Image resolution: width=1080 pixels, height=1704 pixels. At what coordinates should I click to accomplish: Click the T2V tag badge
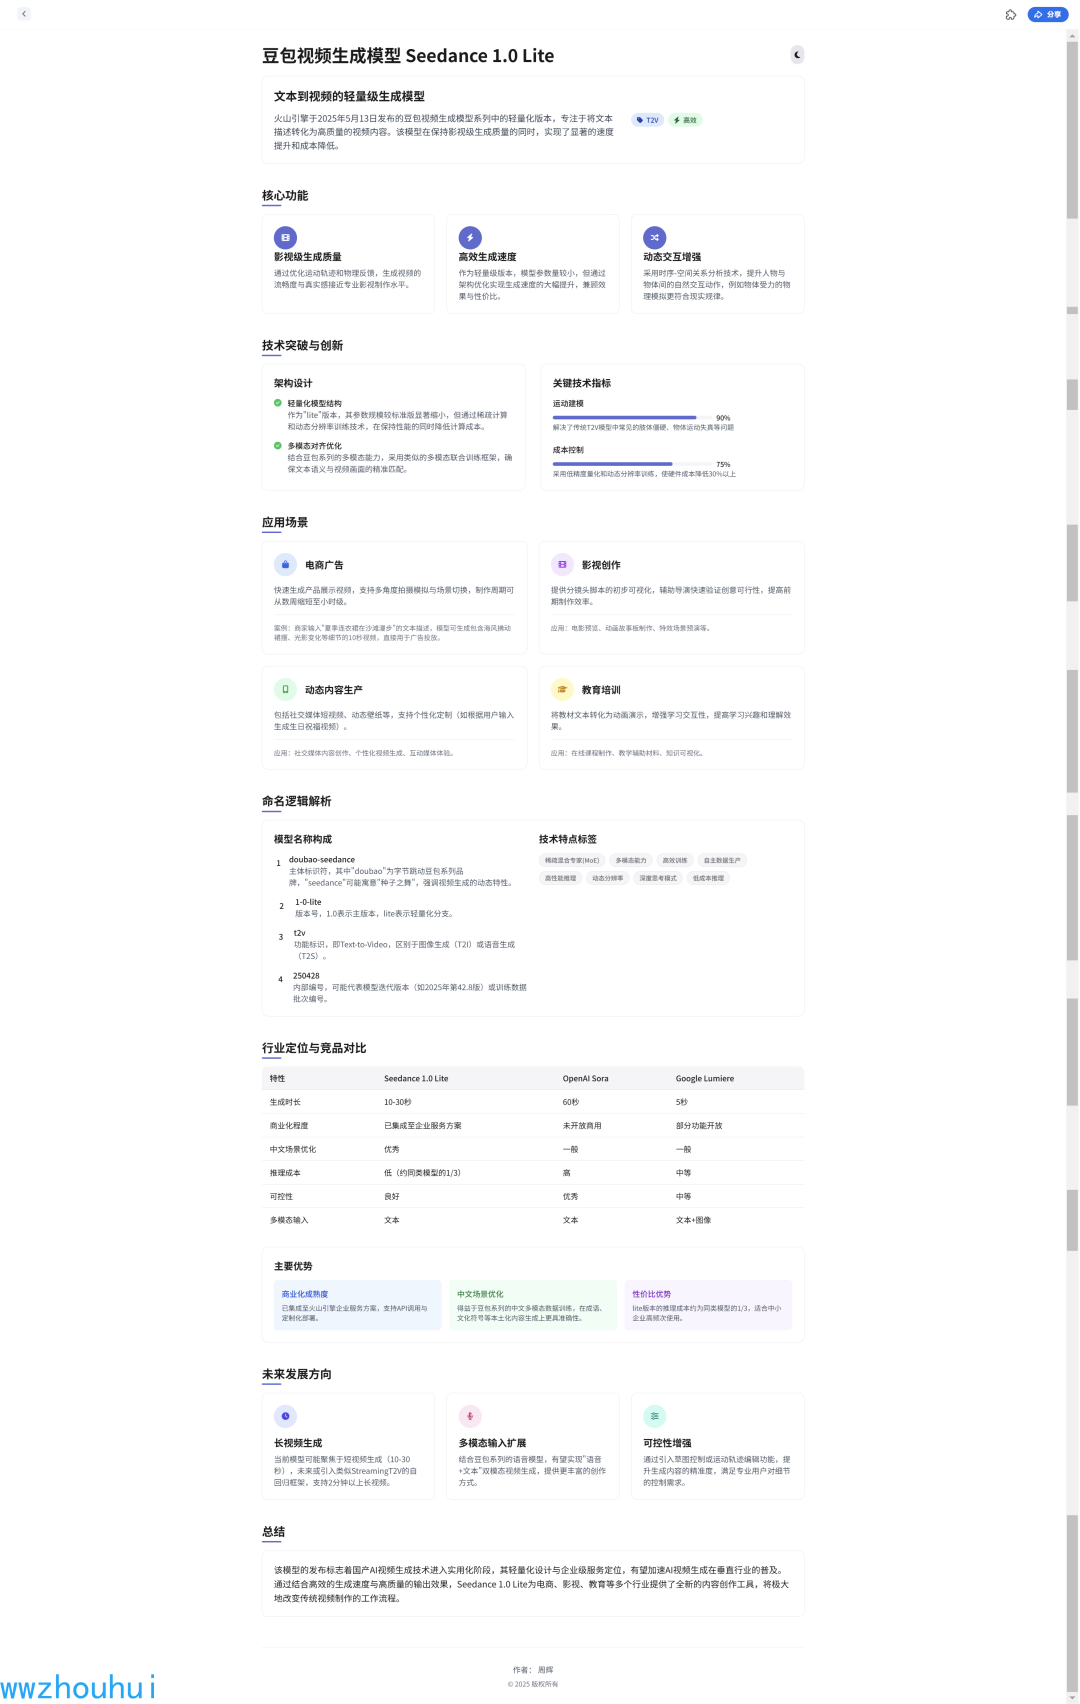coord(647,120)
